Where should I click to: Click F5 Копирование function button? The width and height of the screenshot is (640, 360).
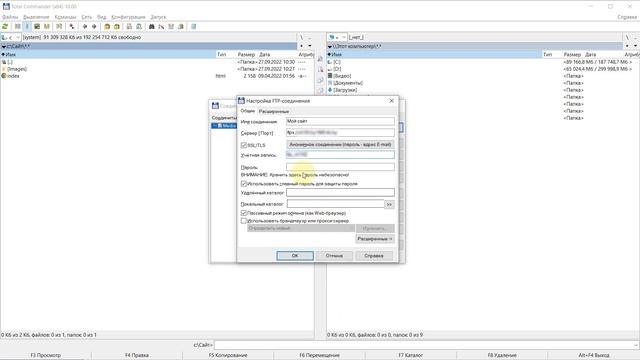228,355
